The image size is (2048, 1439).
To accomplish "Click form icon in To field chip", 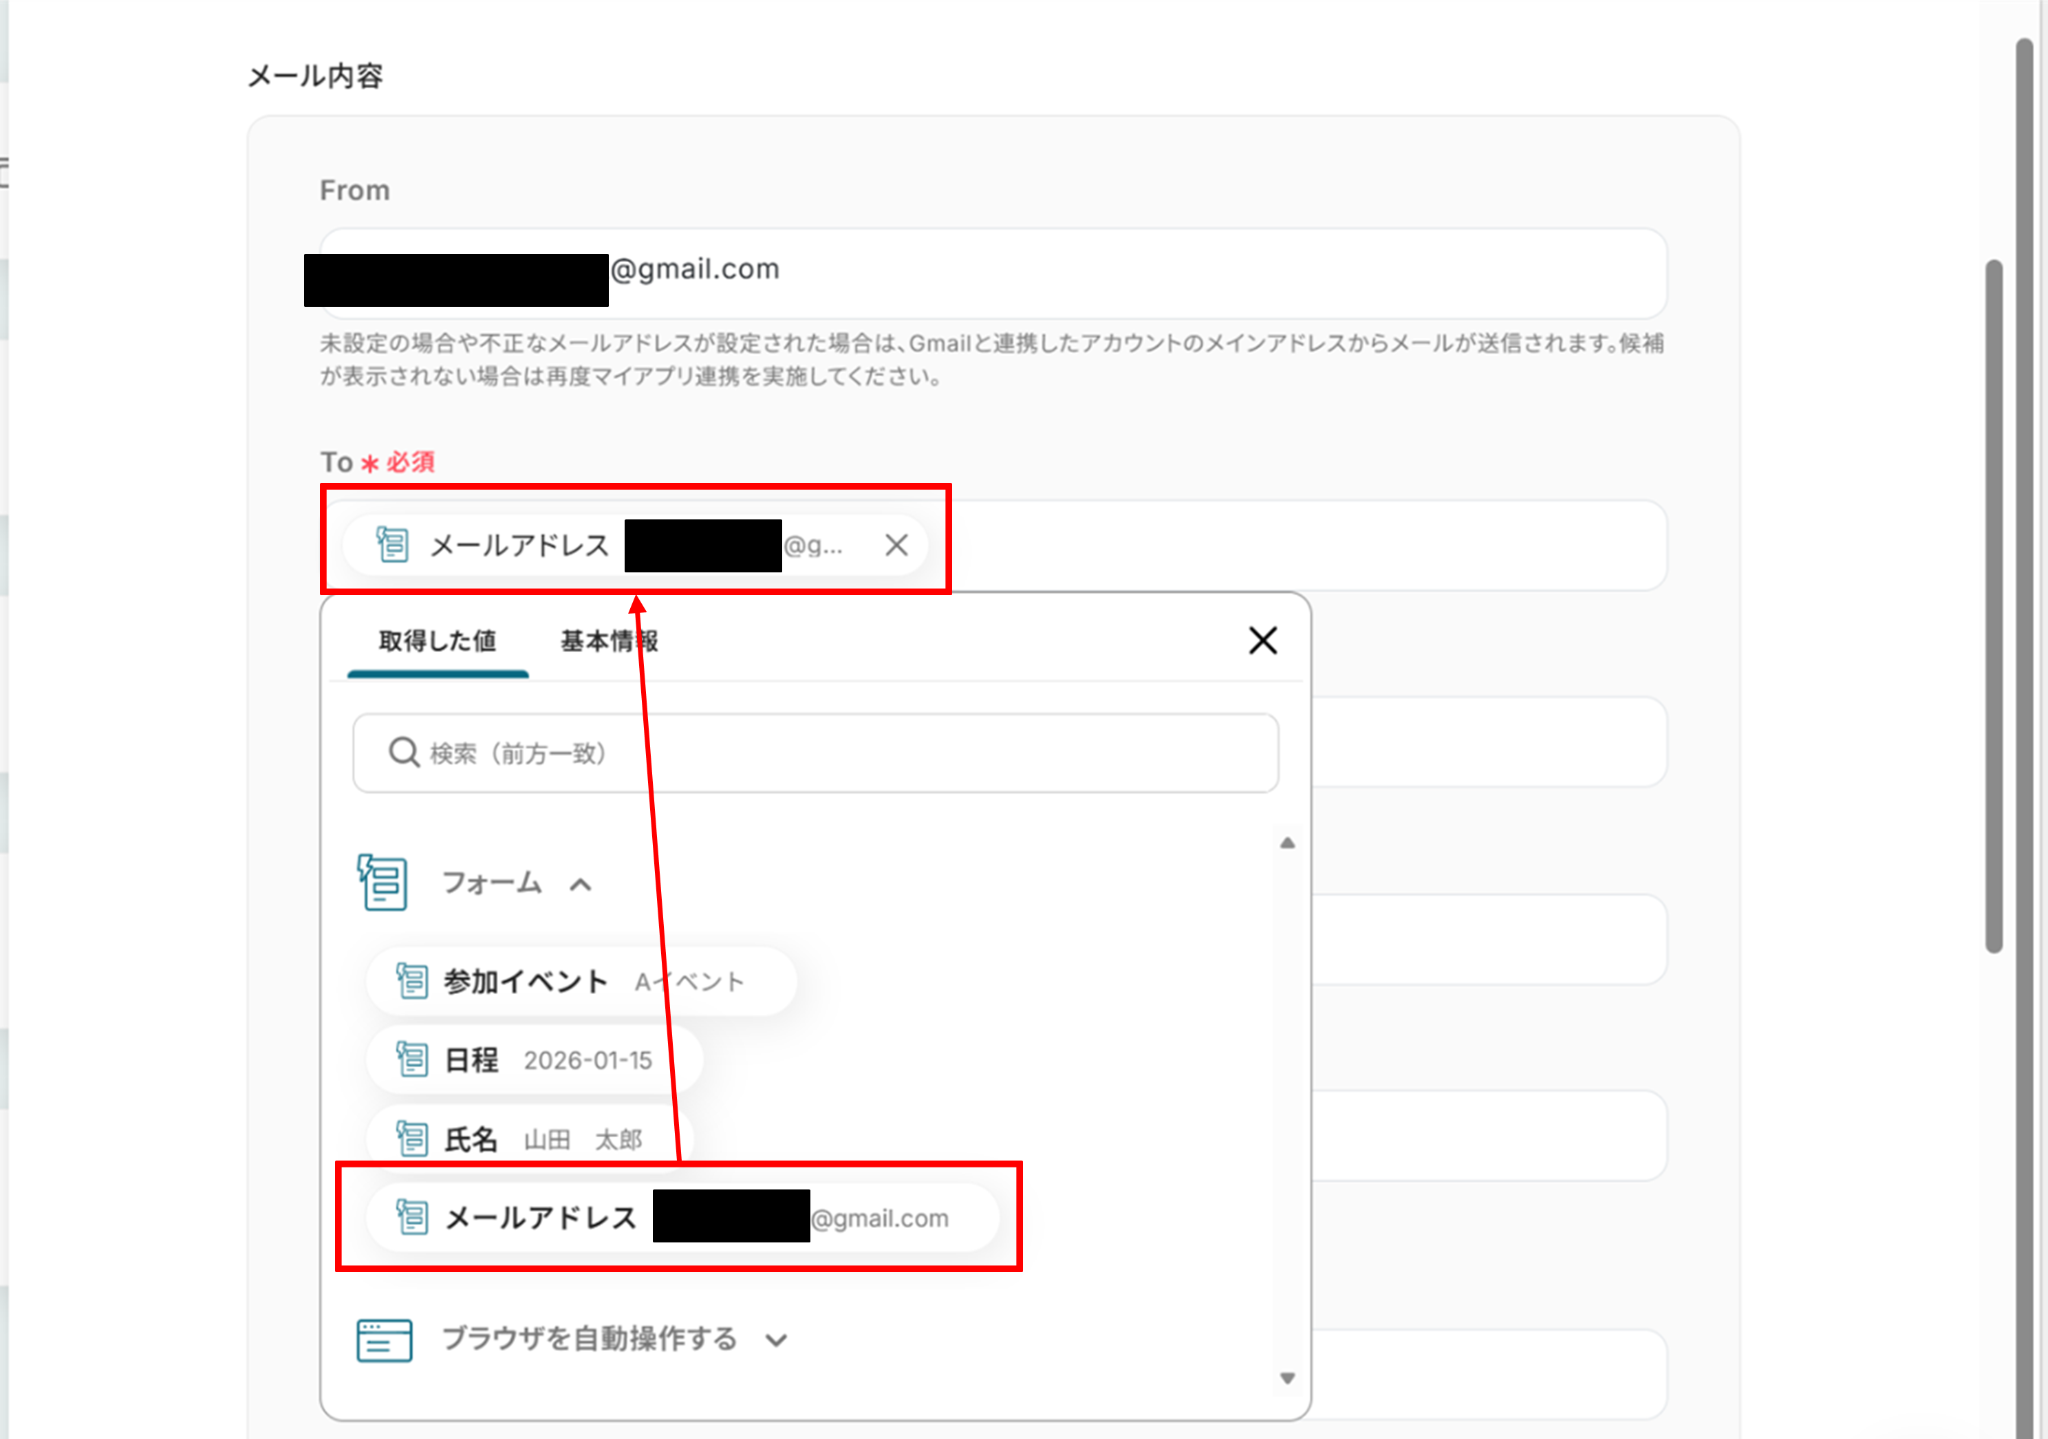I will 392,545.
